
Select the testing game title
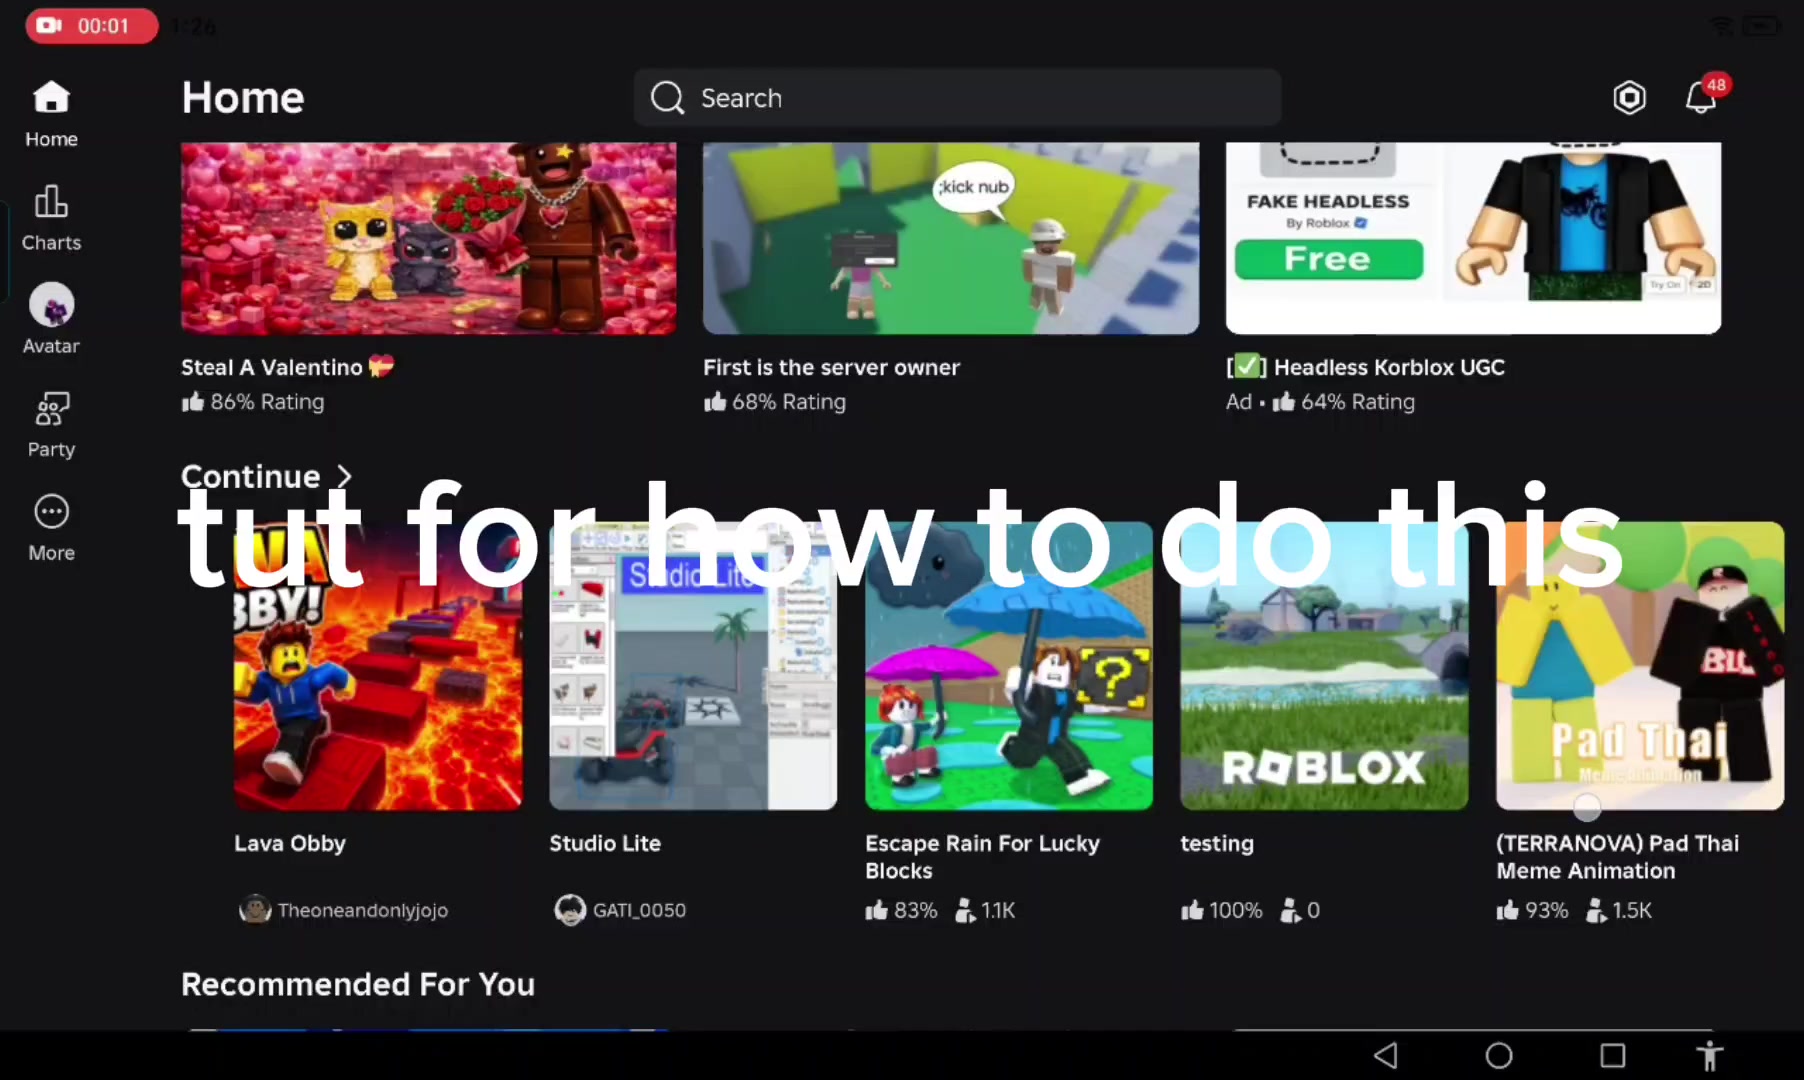pos(1217,844)
